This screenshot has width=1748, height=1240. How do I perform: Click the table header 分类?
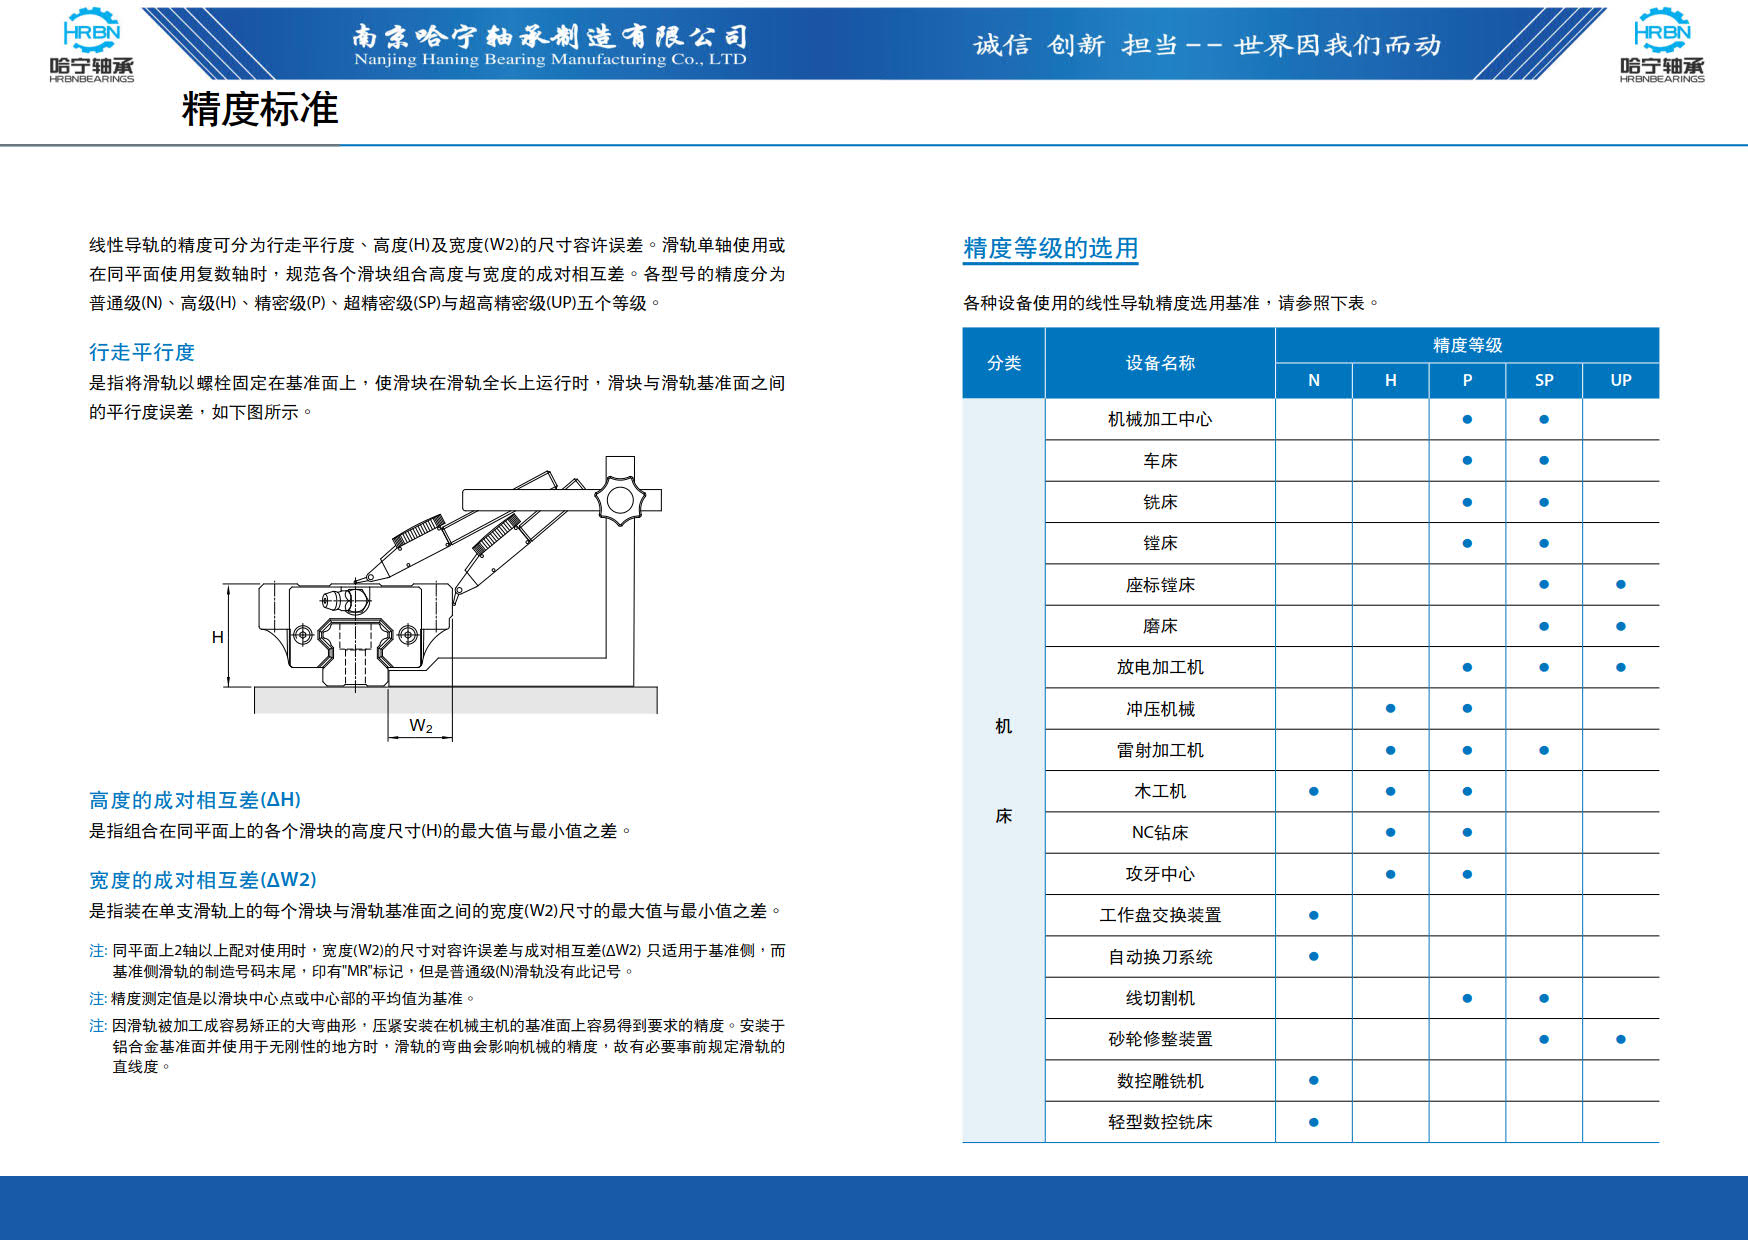[1004, 363]
